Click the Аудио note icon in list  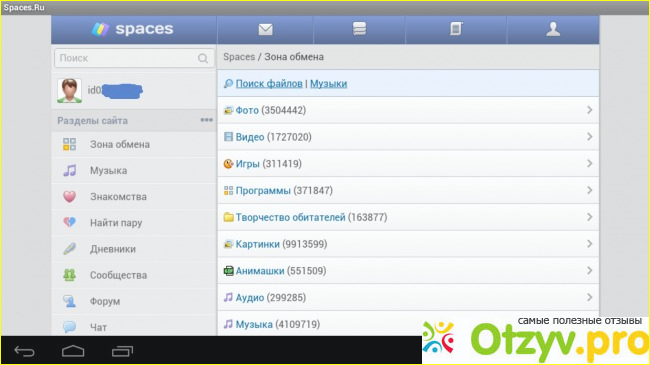pos(228,297)
